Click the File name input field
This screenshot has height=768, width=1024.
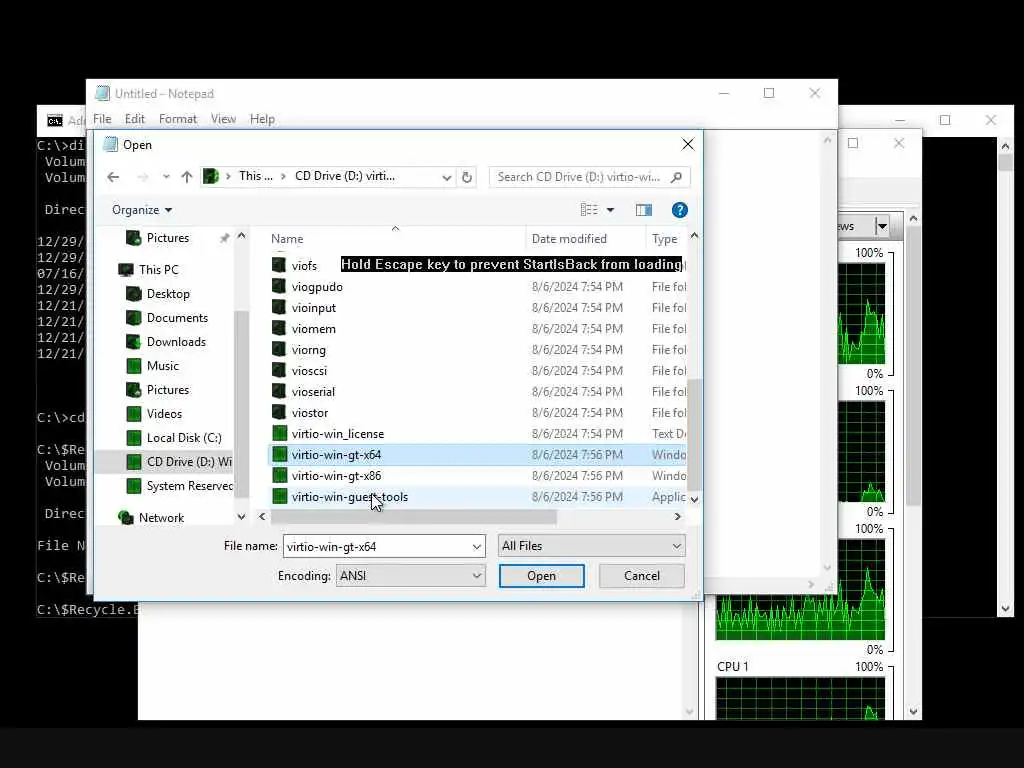[377, 547]
